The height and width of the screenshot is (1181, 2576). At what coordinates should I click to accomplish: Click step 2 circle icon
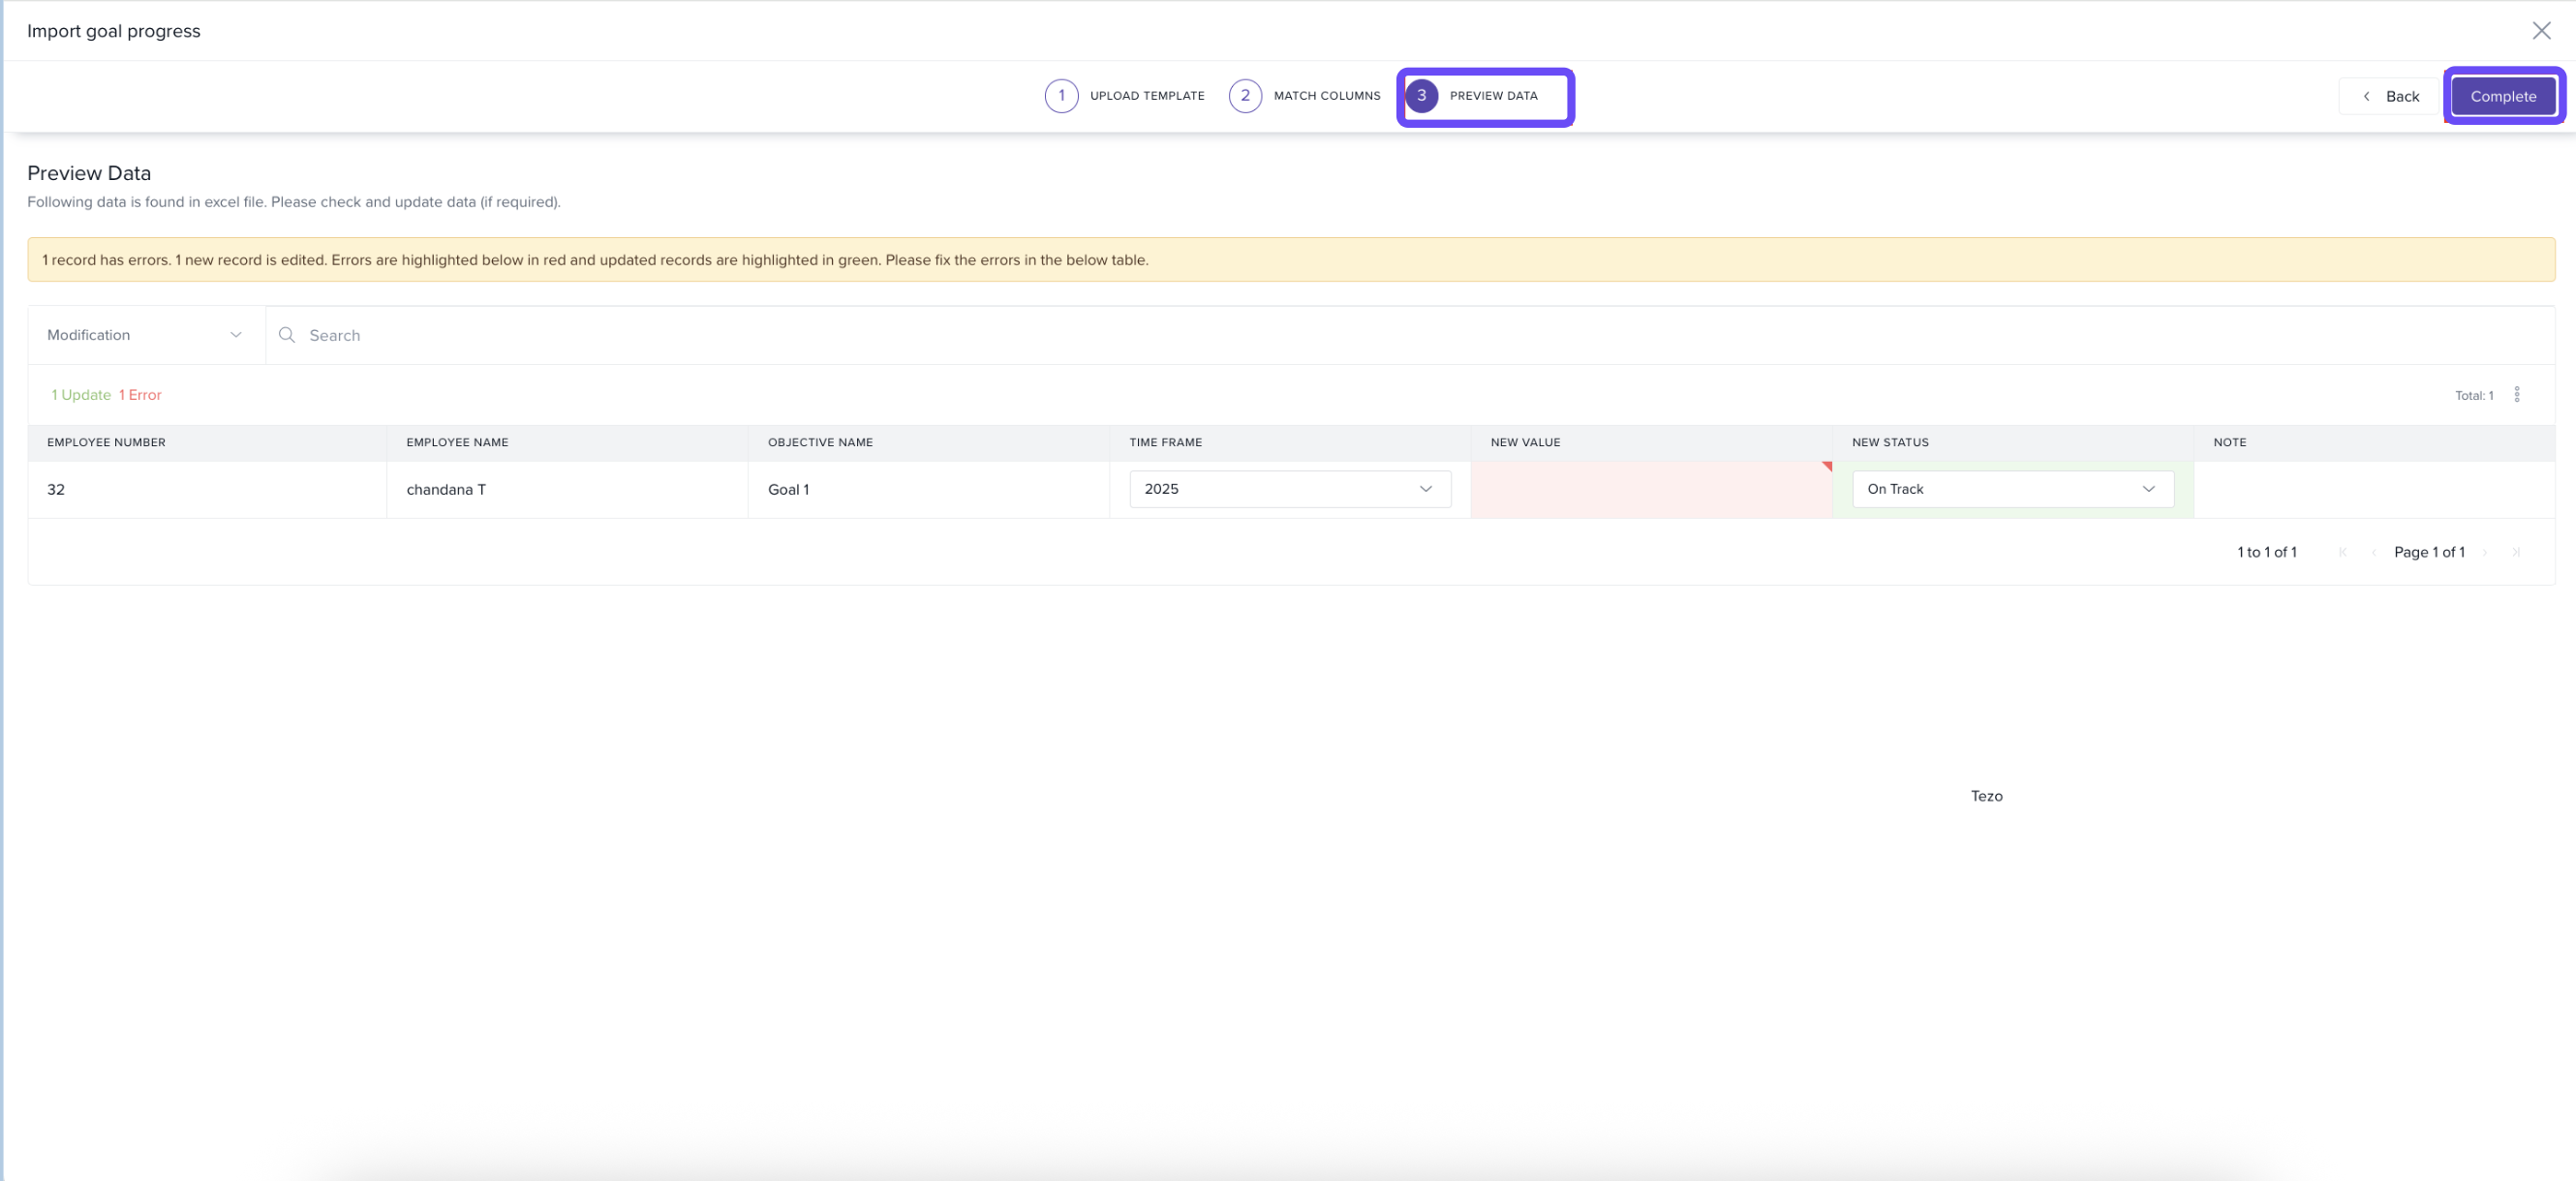tap(1244, 96)
